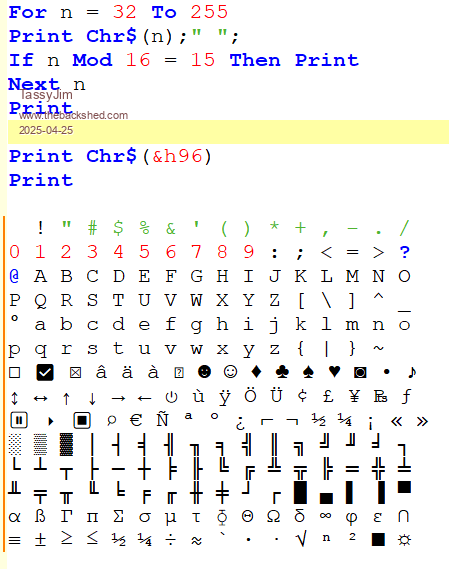The image size is (449, 569).
Task: Click the club suit symbol
Action: point(282,372)
